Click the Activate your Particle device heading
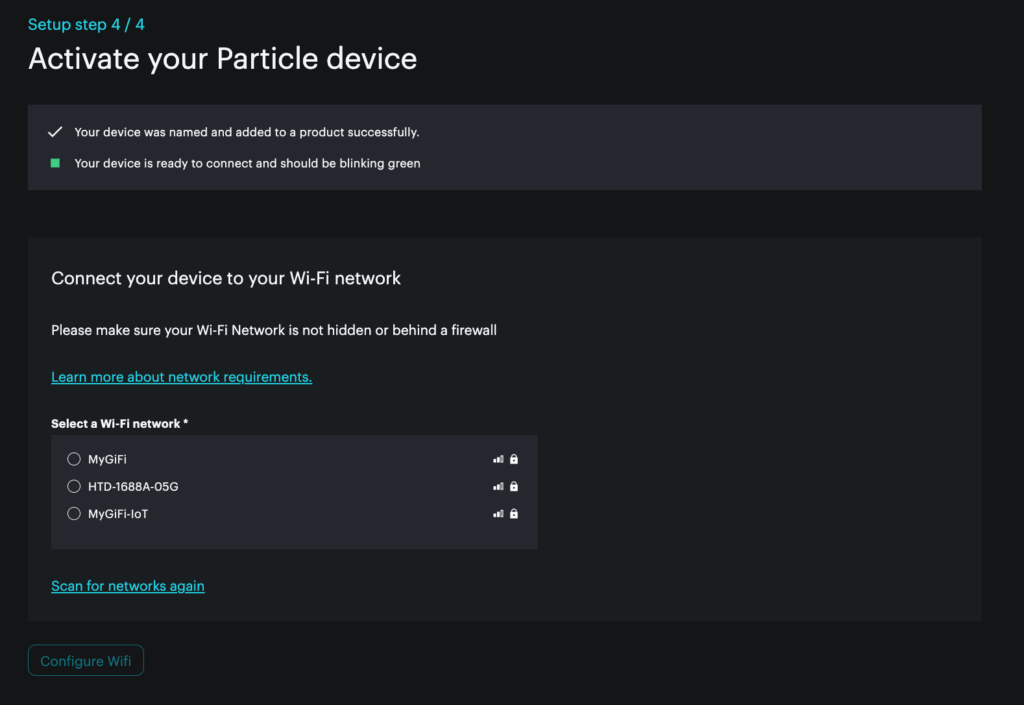1024x705 pixels. click(222, 58)
